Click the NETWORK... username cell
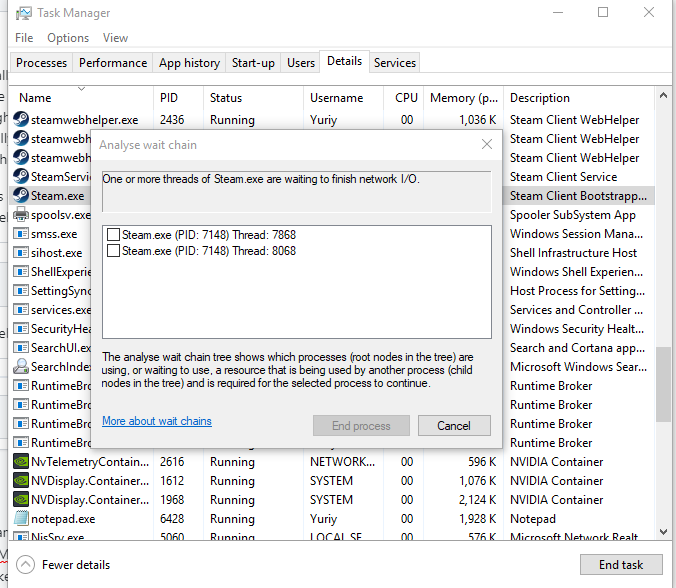676x588 pixels. point(342,462)
